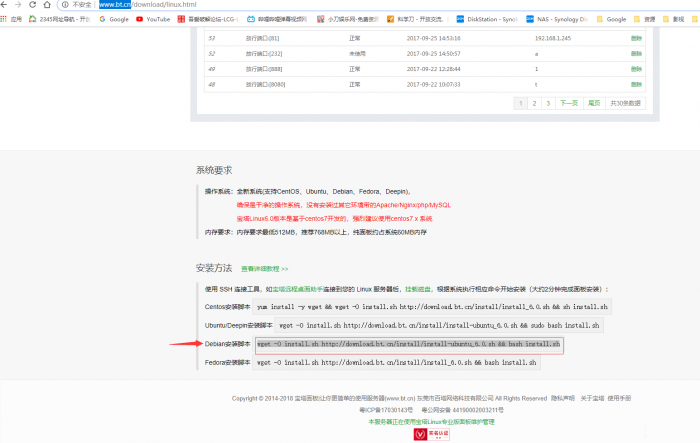Open the 2345网址导航 bookmark
The width and height of the screenshot is (700, 443).
(60, 18)
